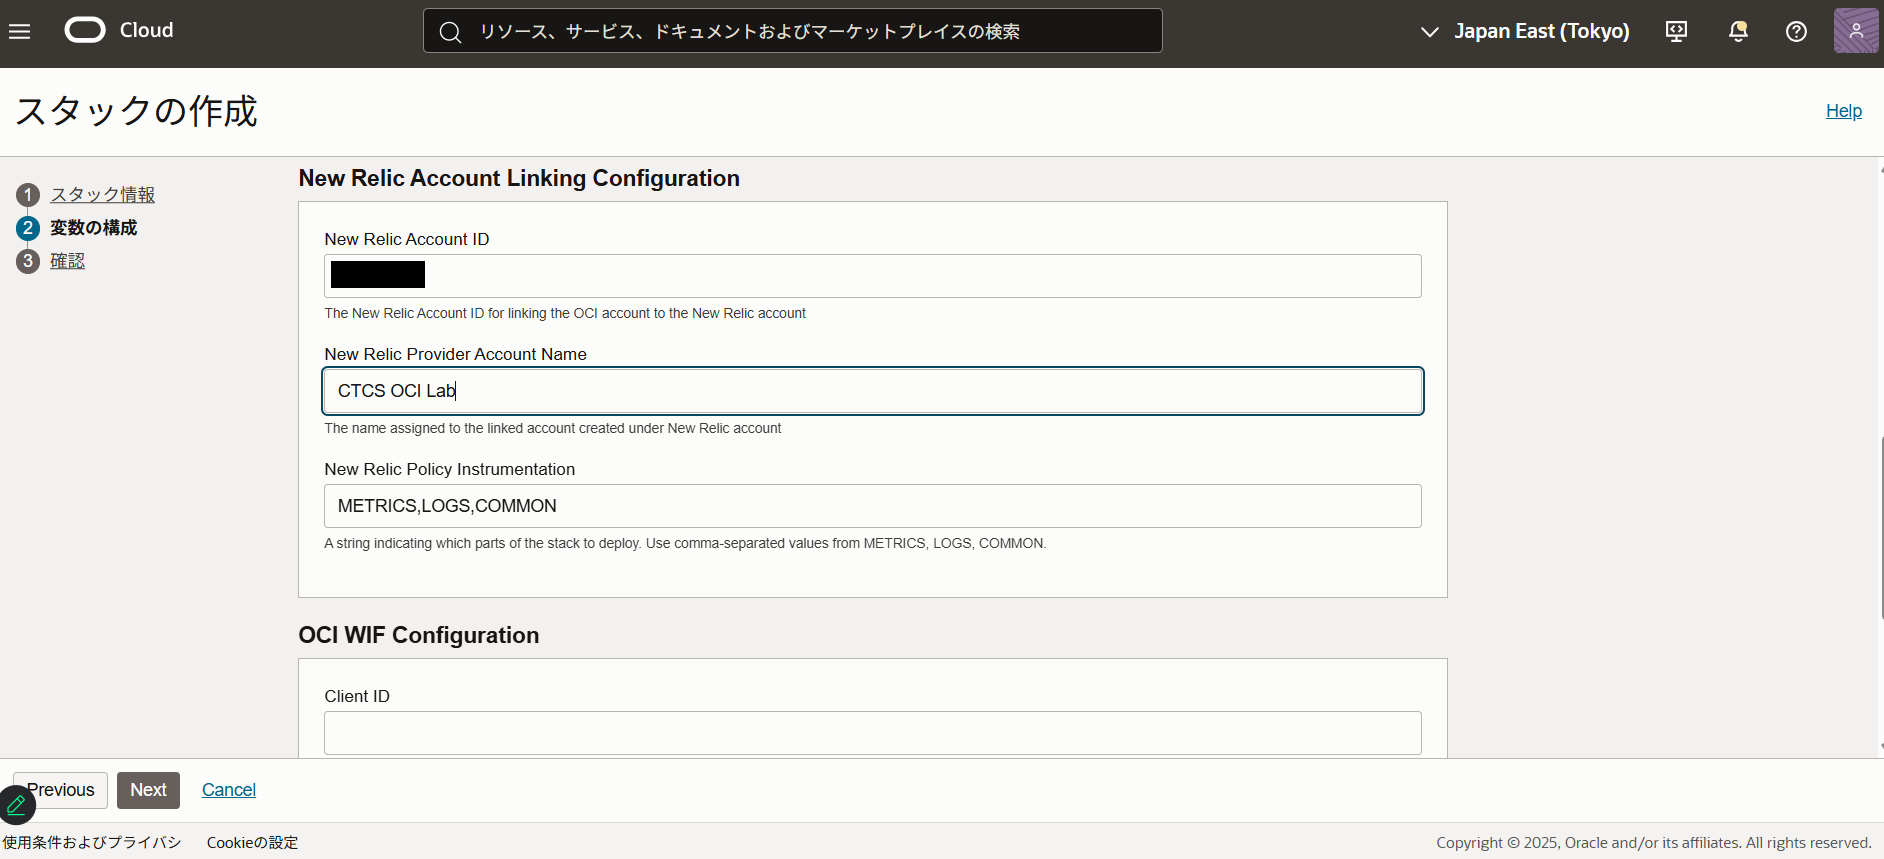This screenshot has height=859, width=1884.
Task: Open the Cloud Shell developer tools icon
Action: [1677, 31]
